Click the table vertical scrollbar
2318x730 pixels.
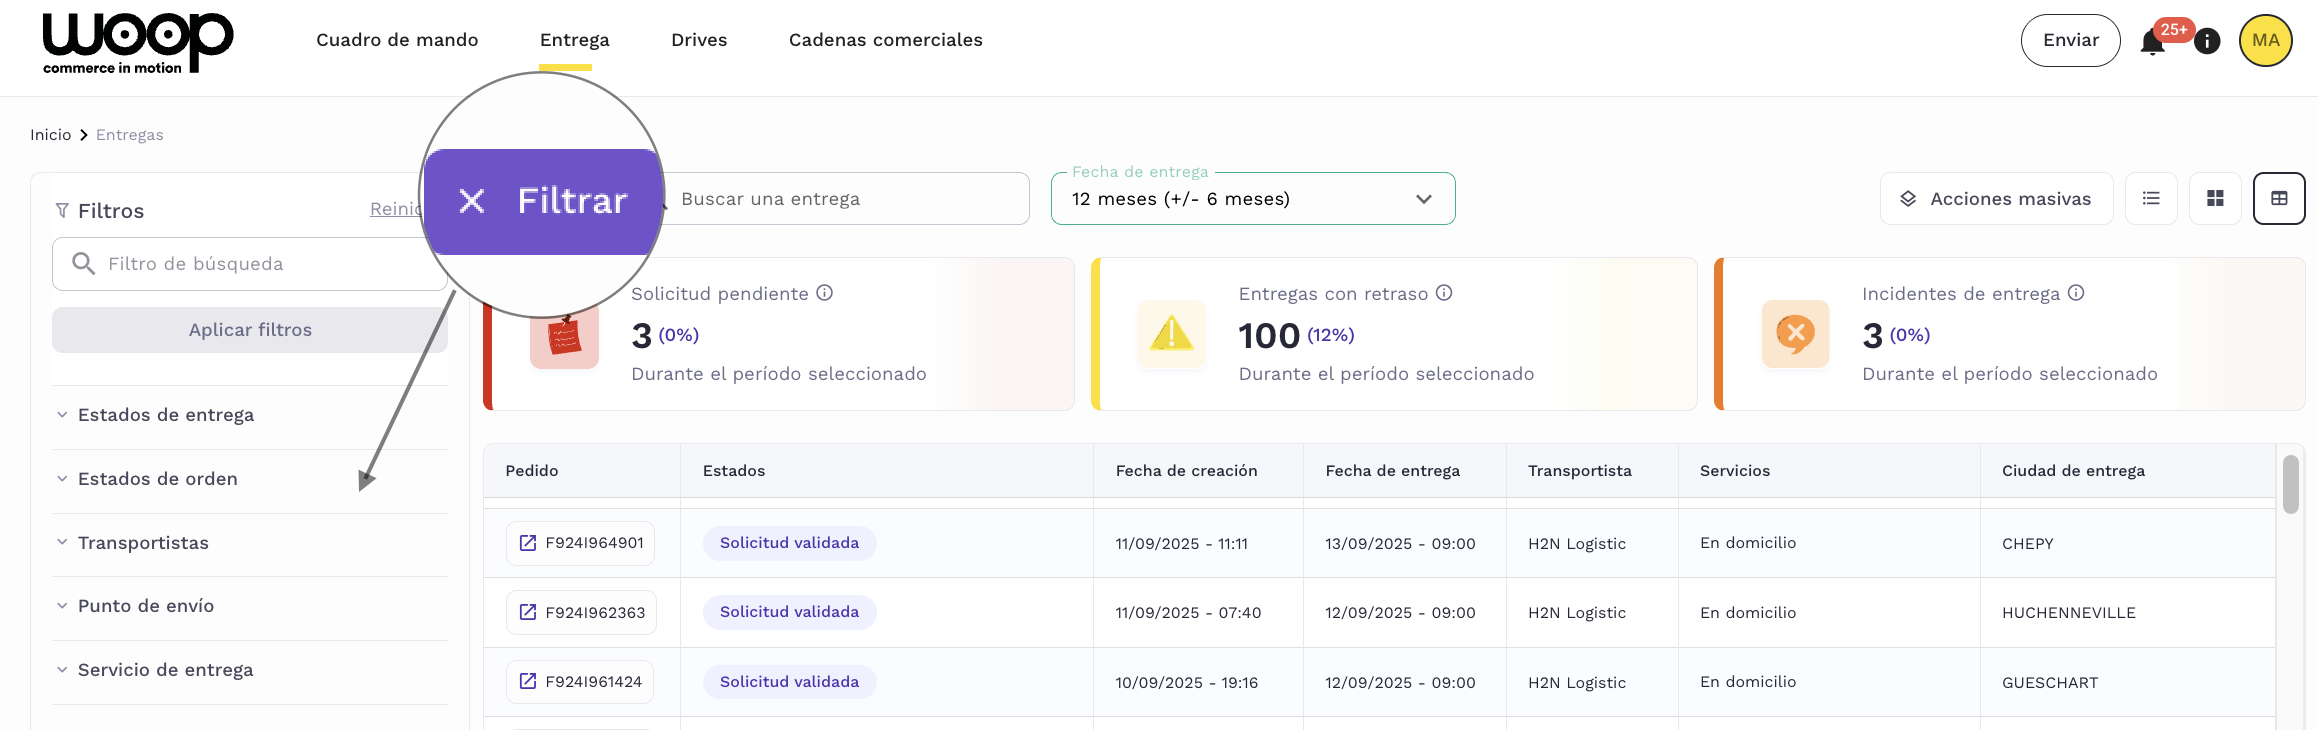[2290, 485]
